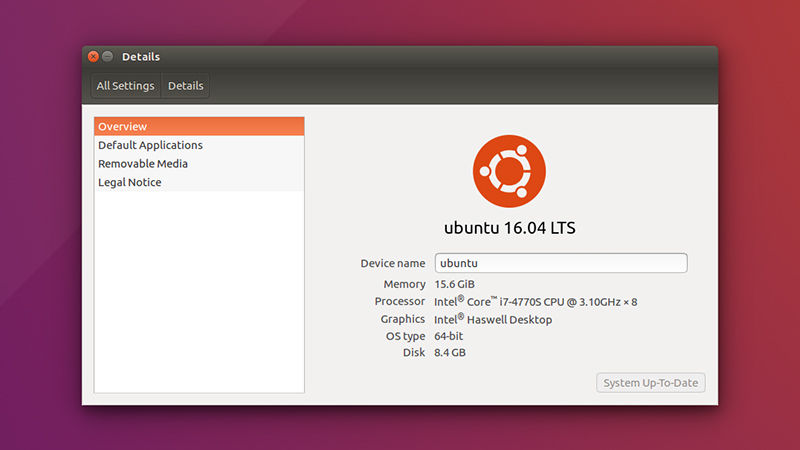
Task: Click the Intel Haswell Desktop graphics text
Action: coord(492,319)
